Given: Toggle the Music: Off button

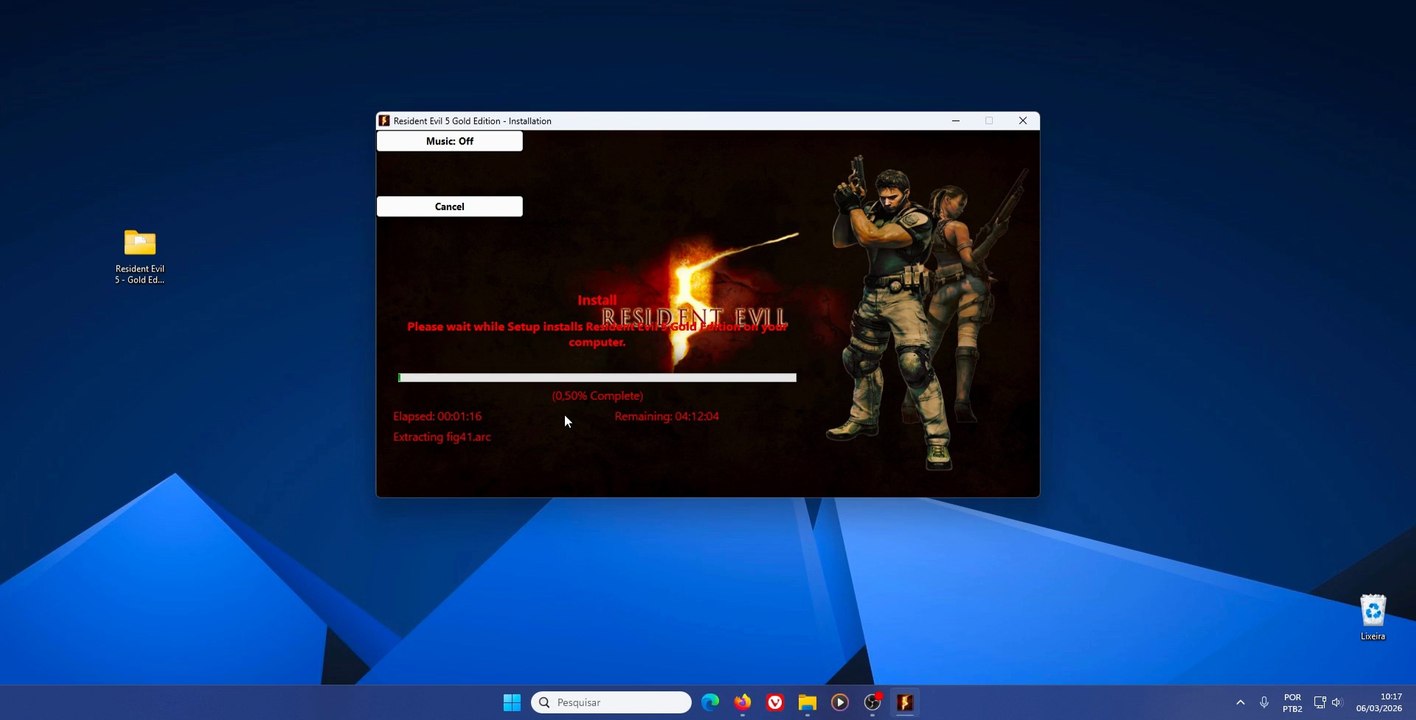Looking at the screenshot, I should point(449,141).
